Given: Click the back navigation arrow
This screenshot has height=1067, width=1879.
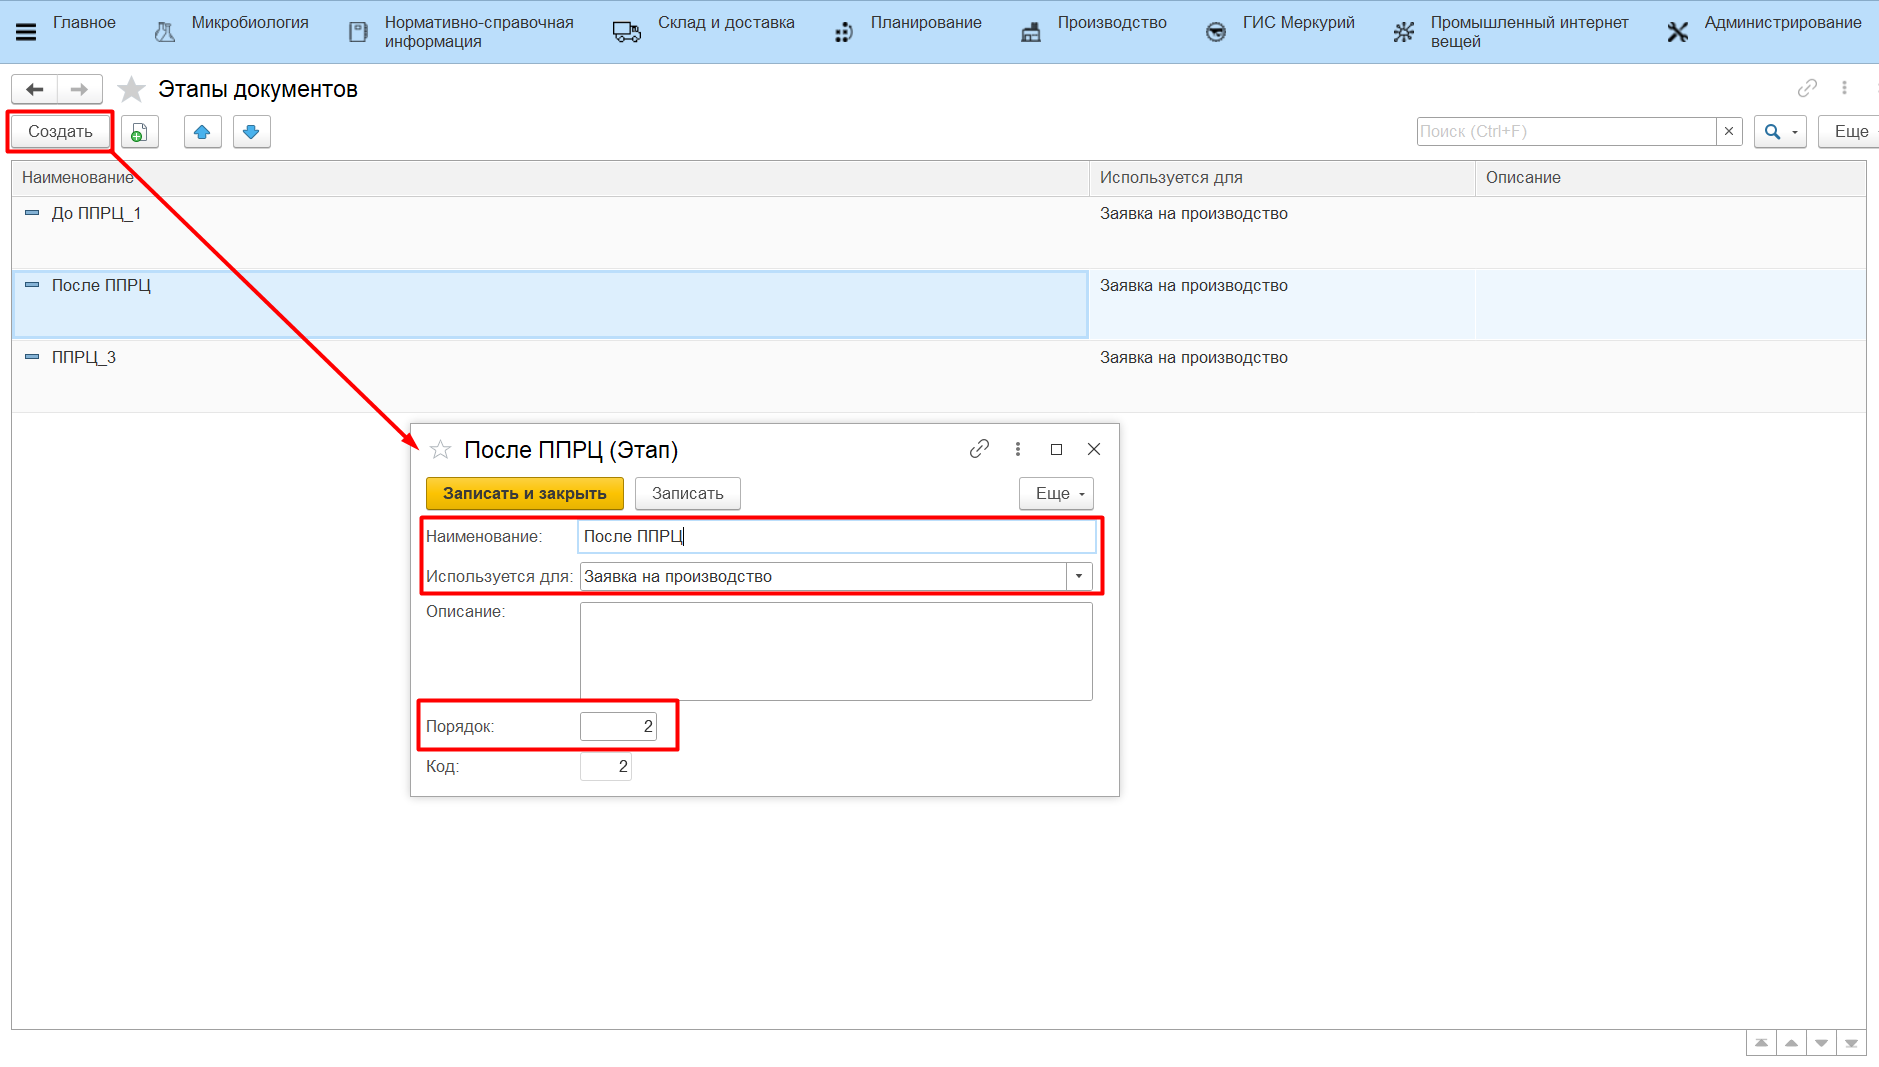Looking at the screenshot, I should (x=35, y=90).
